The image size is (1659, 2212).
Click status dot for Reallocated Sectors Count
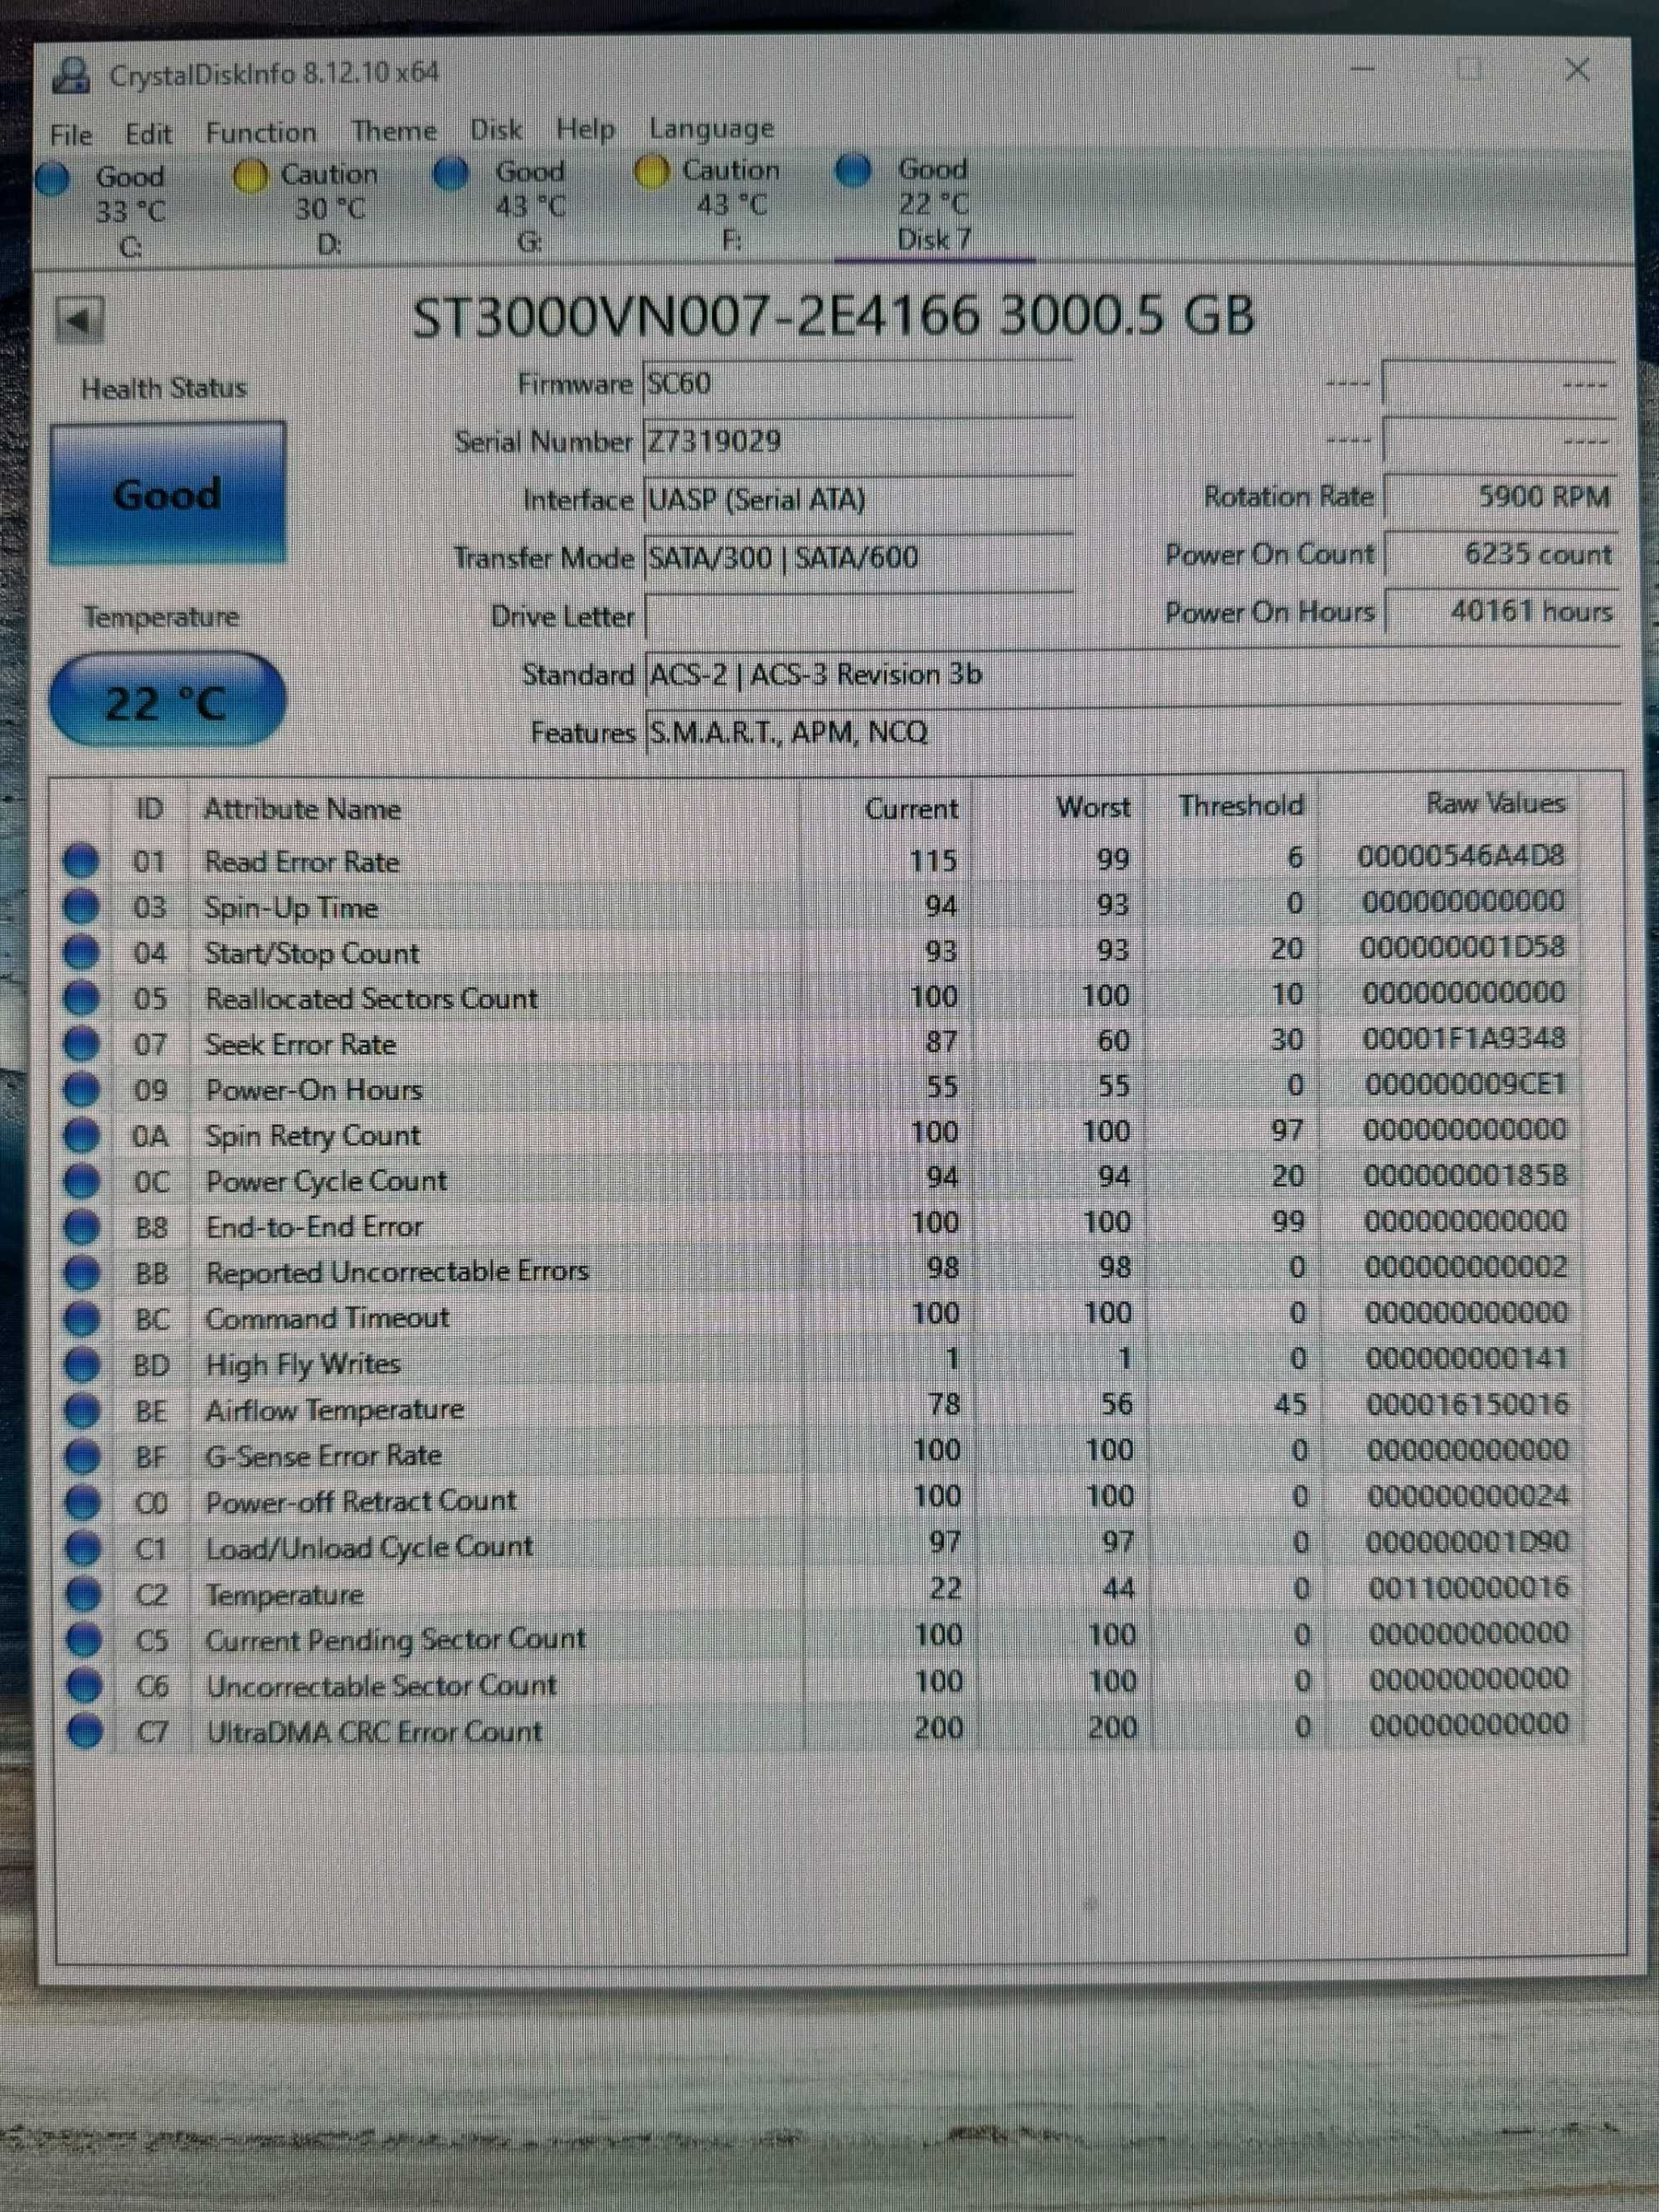pyautogui.click(x=82, y=999)
